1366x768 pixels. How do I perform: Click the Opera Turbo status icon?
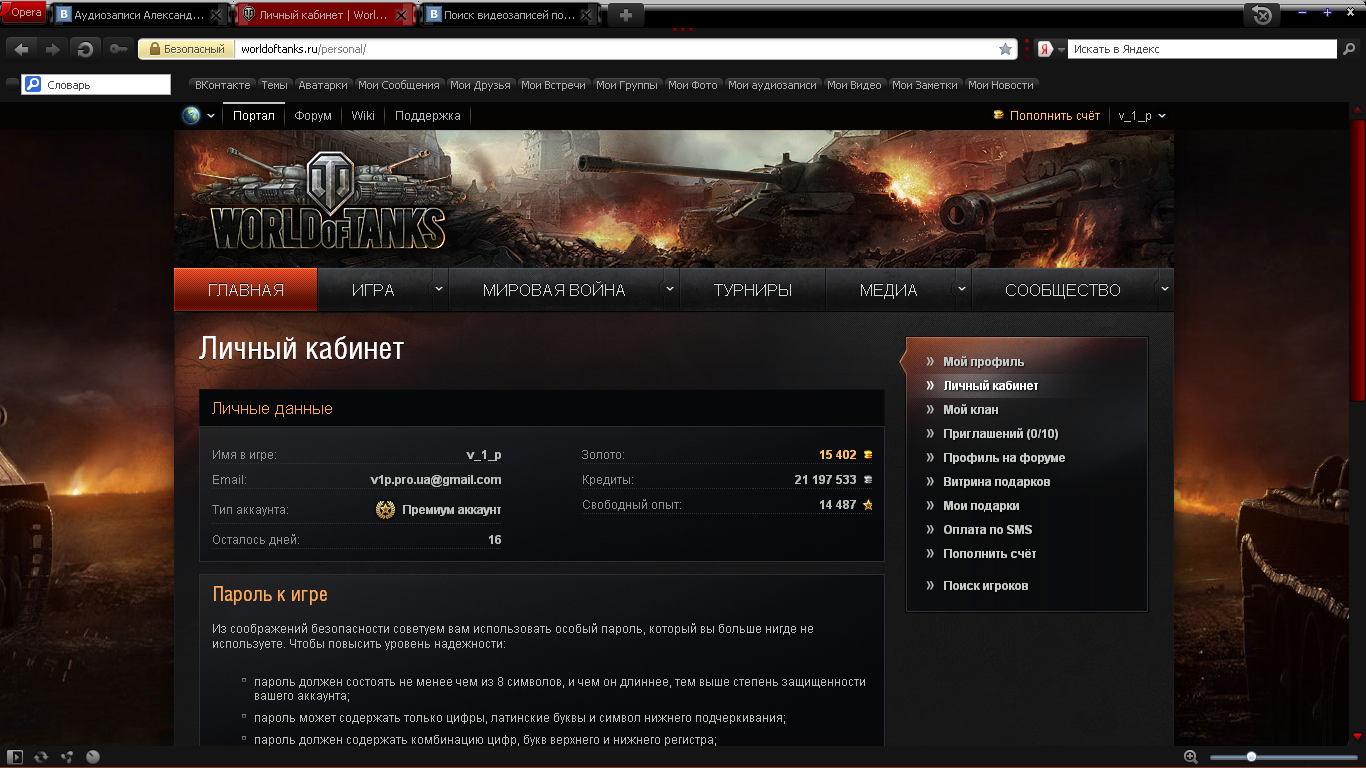click(x=93, y=757)
